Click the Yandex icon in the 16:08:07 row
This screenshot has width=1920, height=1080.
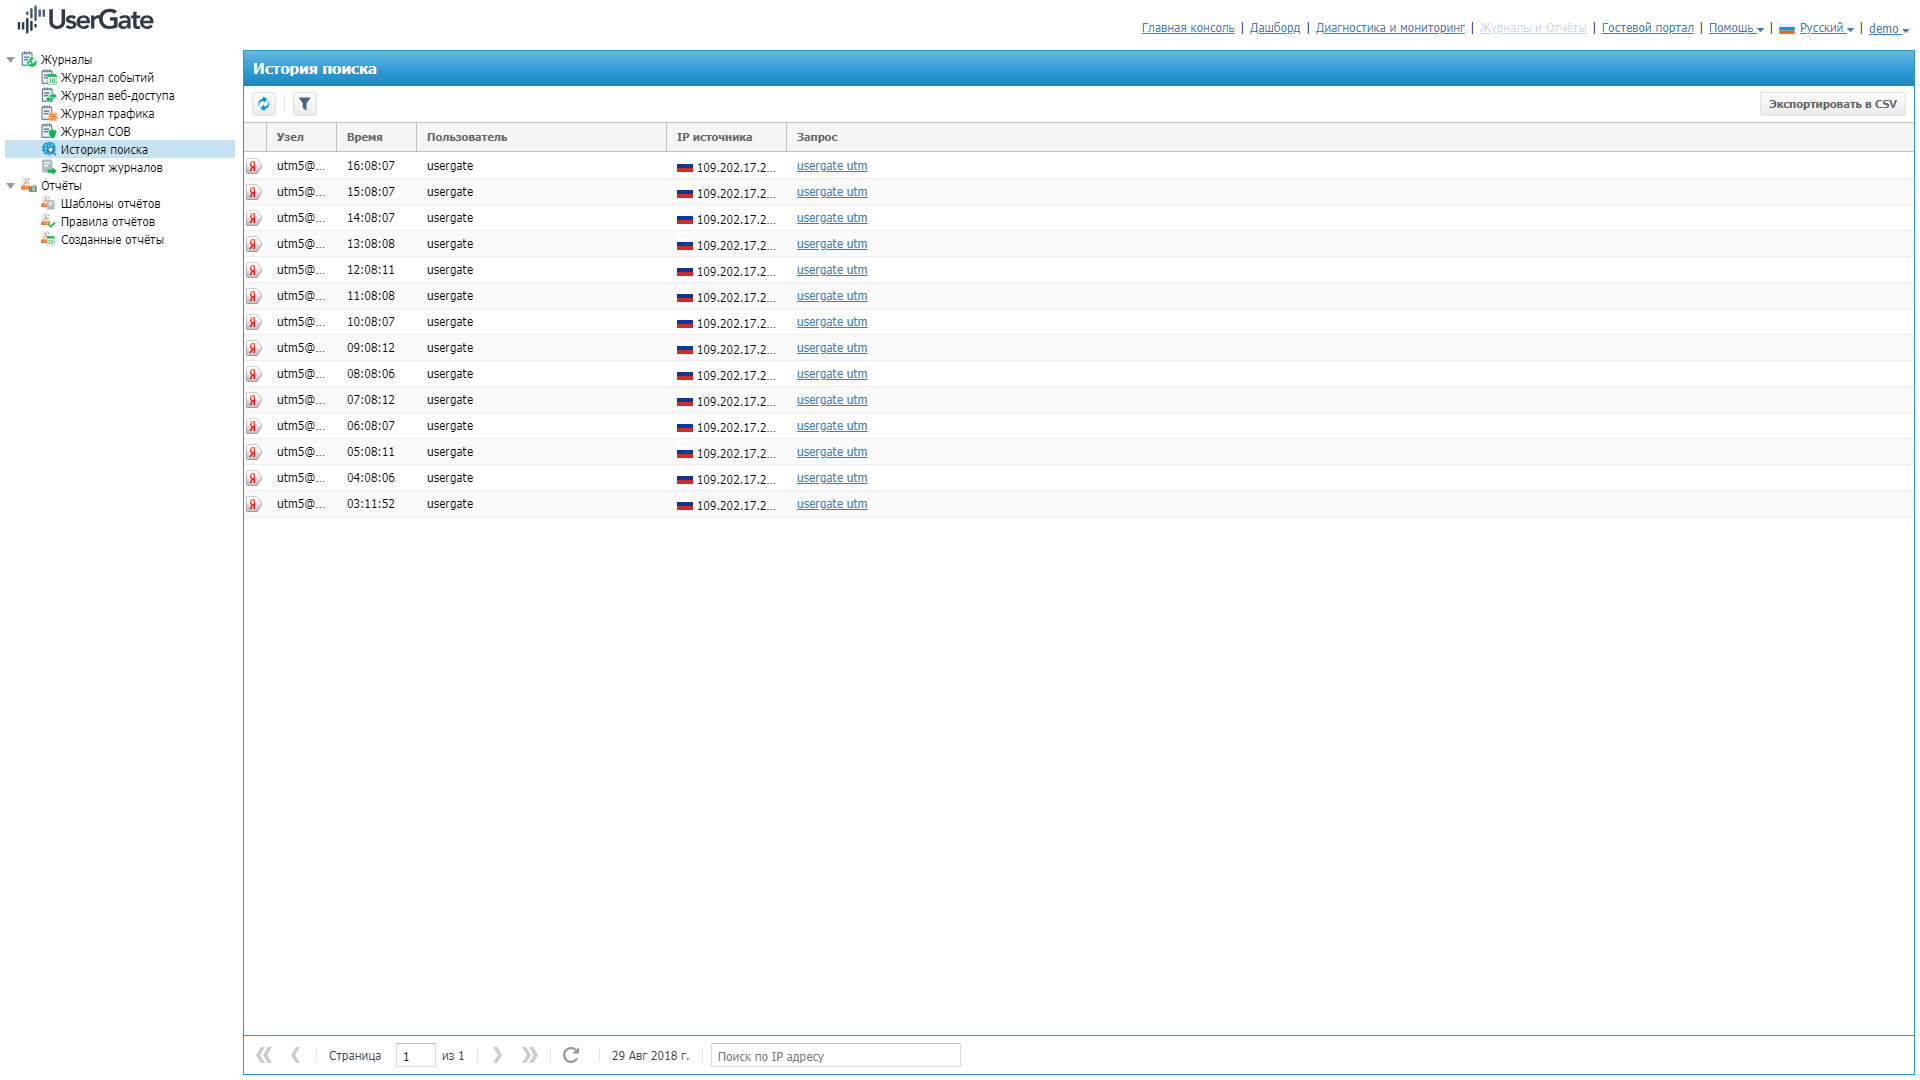[254, 167]
